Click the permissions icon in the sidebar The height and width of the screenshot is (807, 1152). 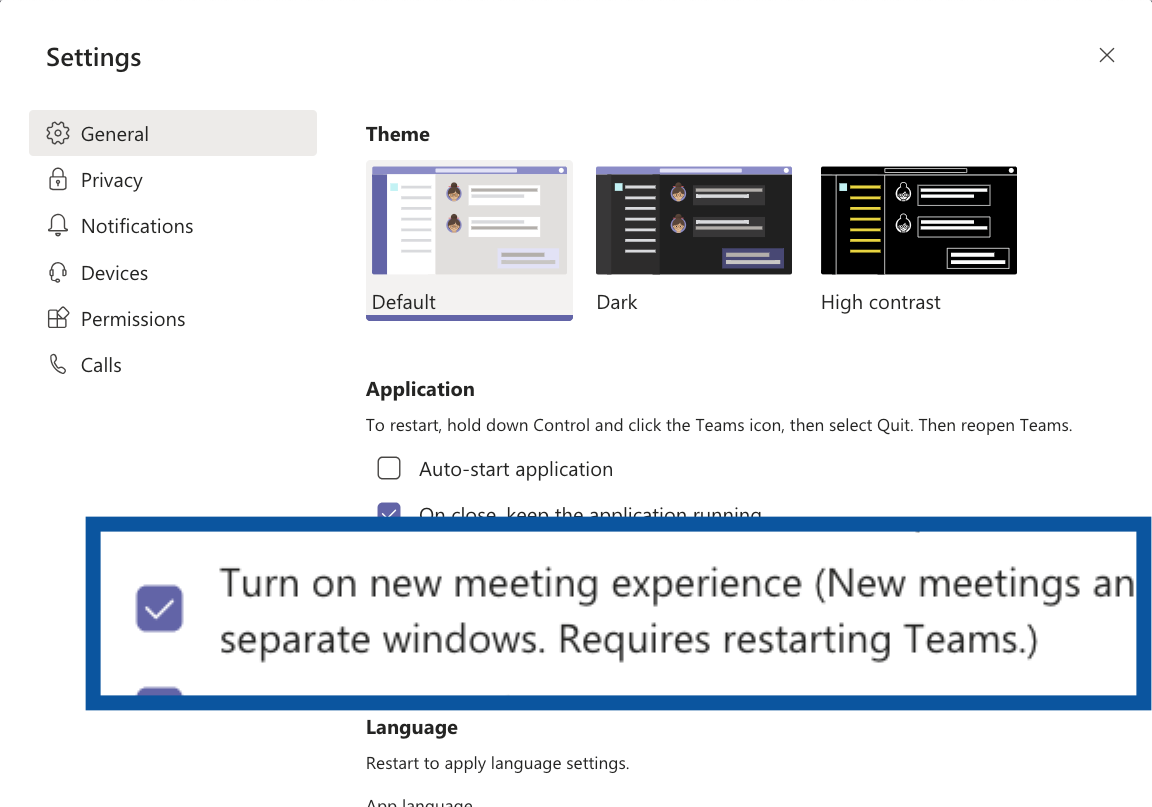click(58, 318)
